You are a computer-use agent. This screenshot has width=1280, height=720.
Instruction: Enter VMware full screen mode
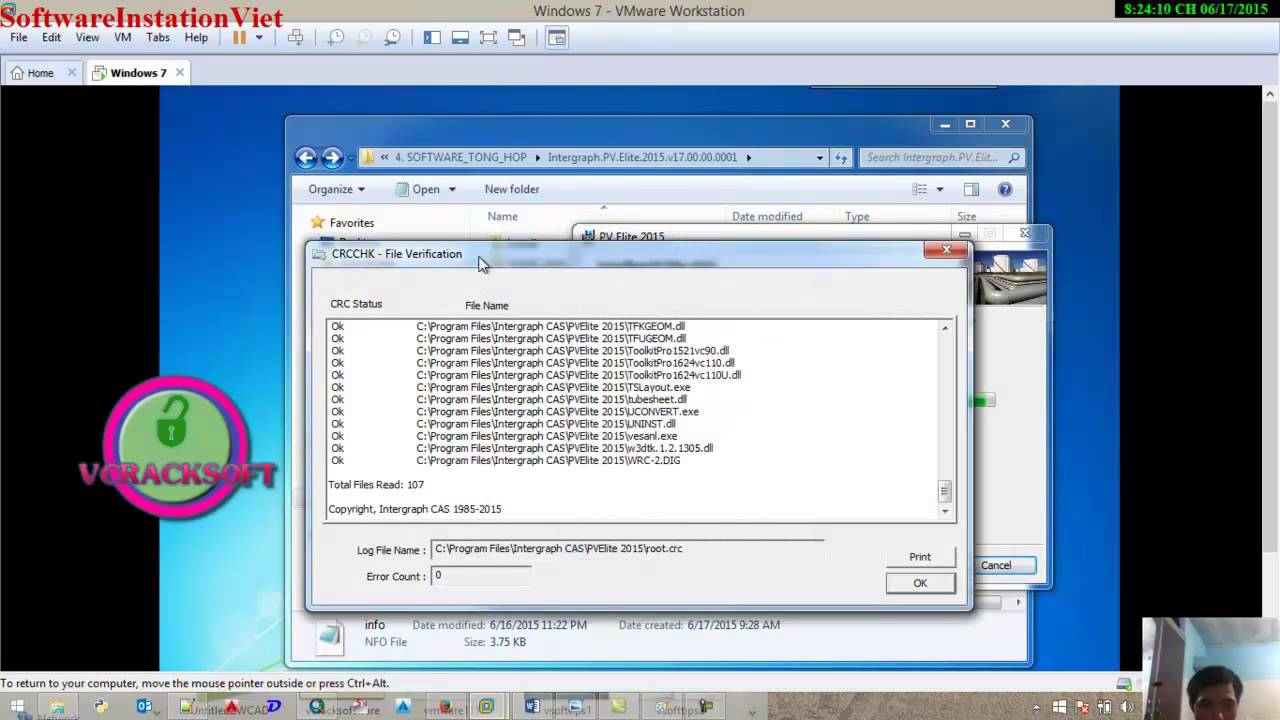pyautogui.click(x=488, y=37)
